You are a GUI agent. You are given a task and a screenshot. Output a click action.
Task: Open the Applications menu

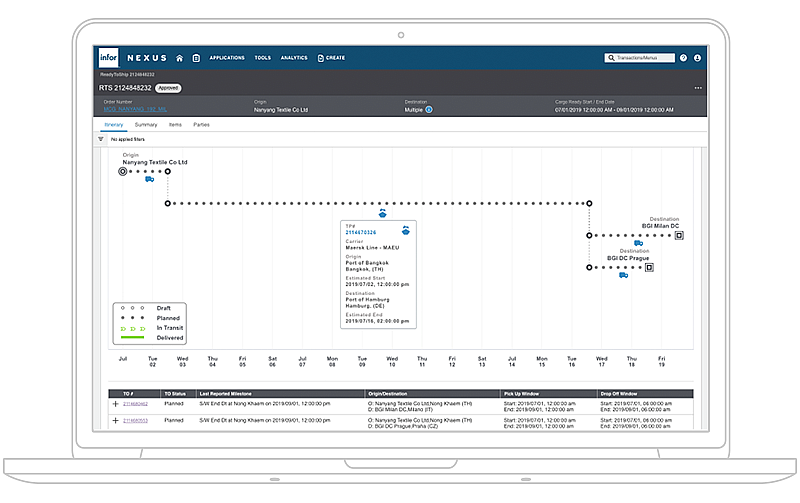(x=227, y=58)
